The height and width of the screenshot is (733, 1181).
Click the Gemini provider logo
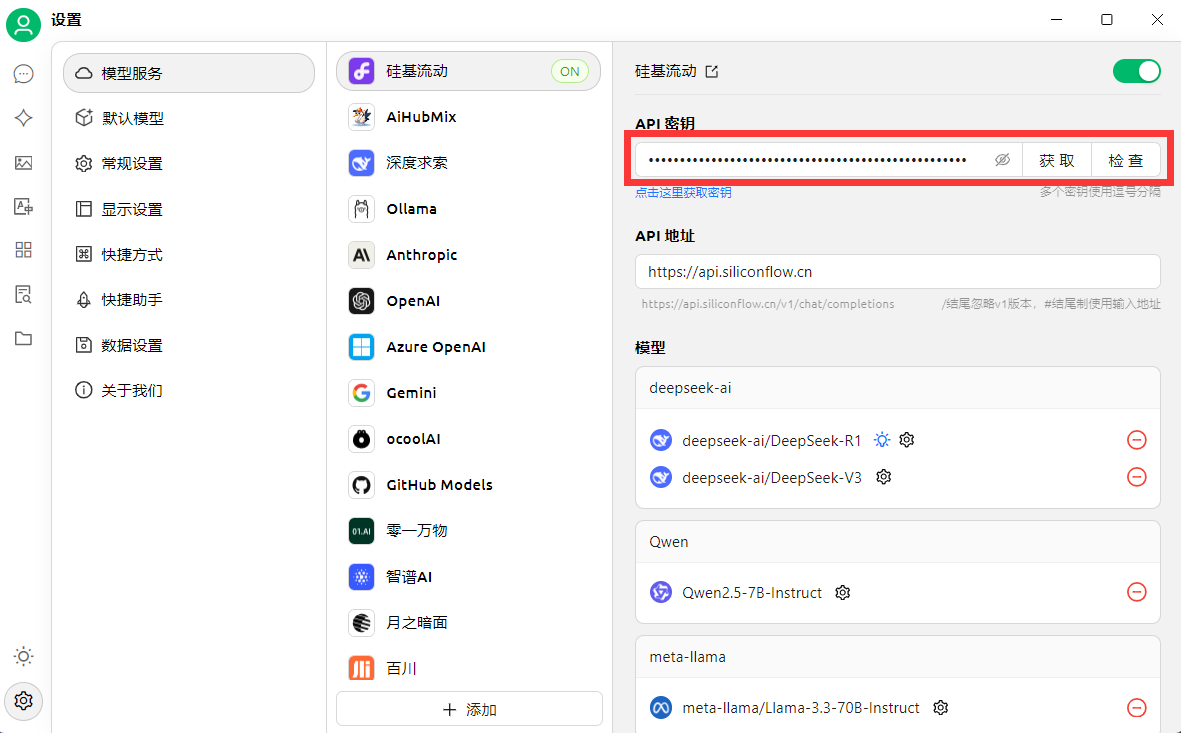[362, 393]
